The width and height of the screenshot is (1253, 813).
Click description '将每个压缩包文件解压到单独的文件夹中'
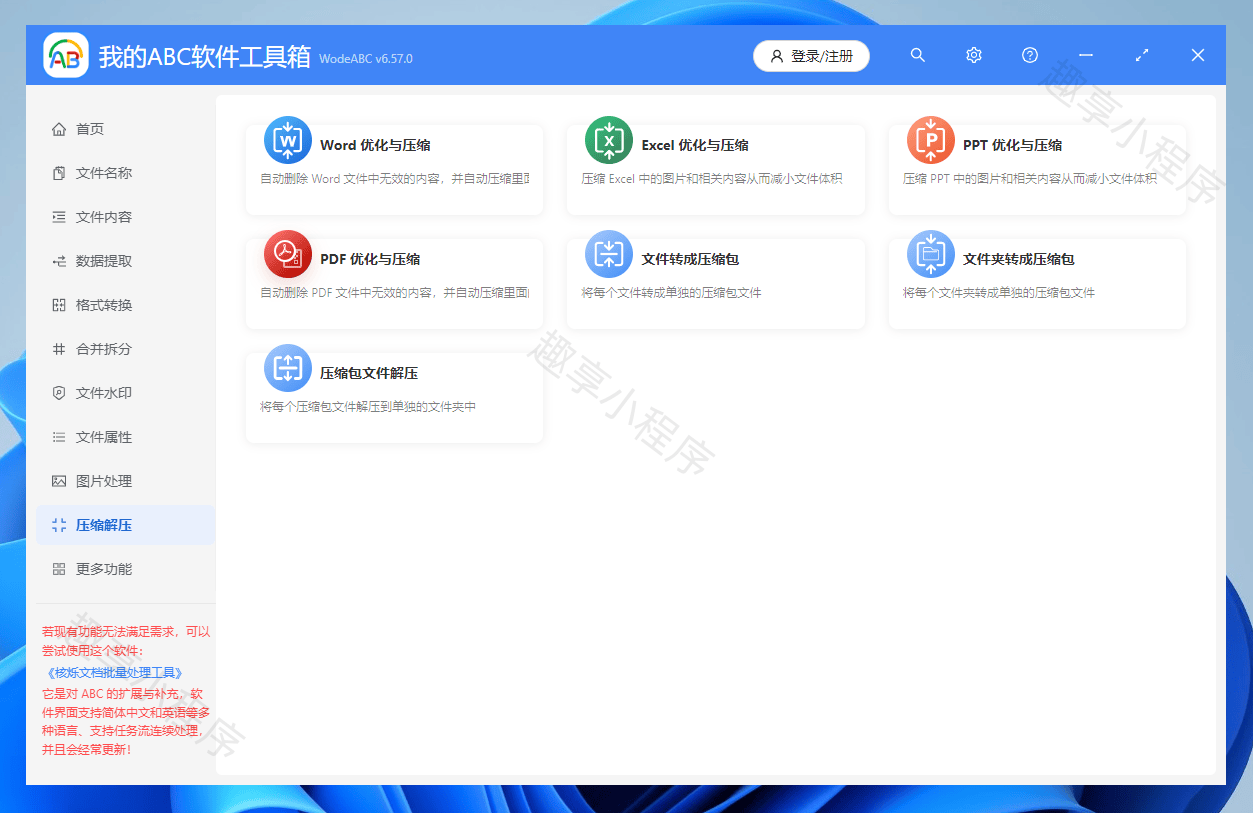point(368,407)
